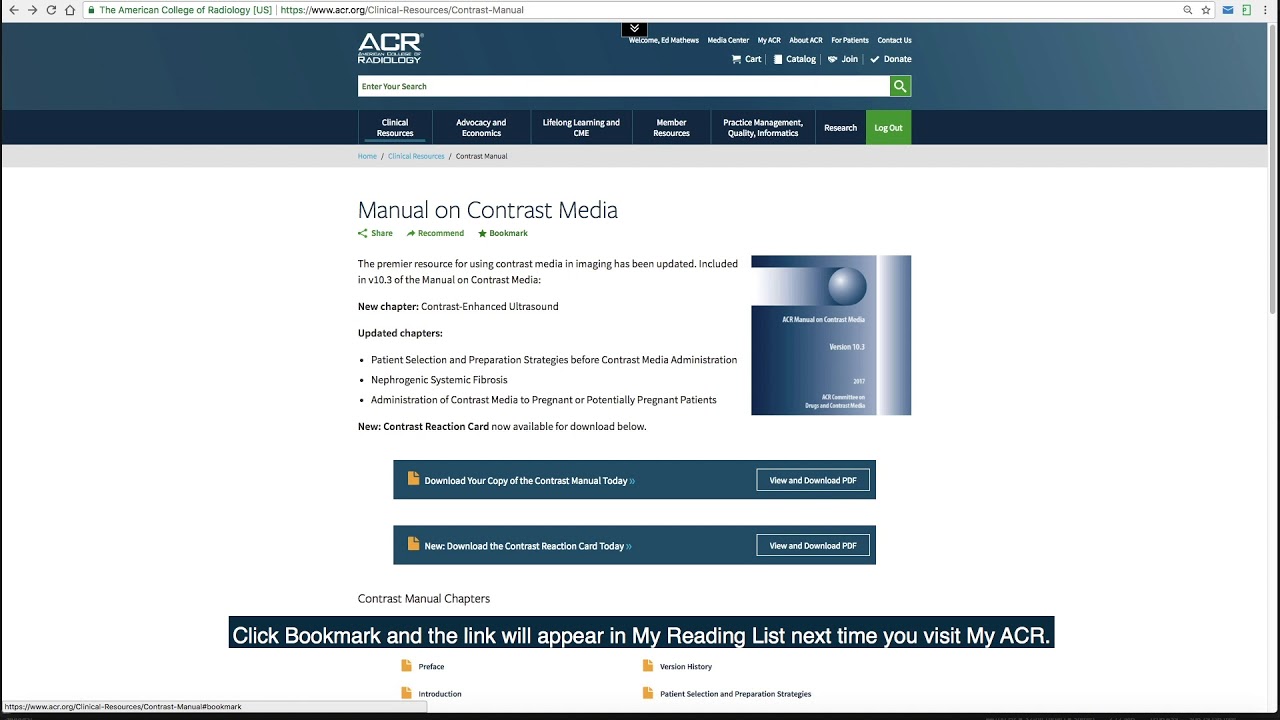
Task: Click the browser Forward arrow
Action: click(x=32, y=10)
